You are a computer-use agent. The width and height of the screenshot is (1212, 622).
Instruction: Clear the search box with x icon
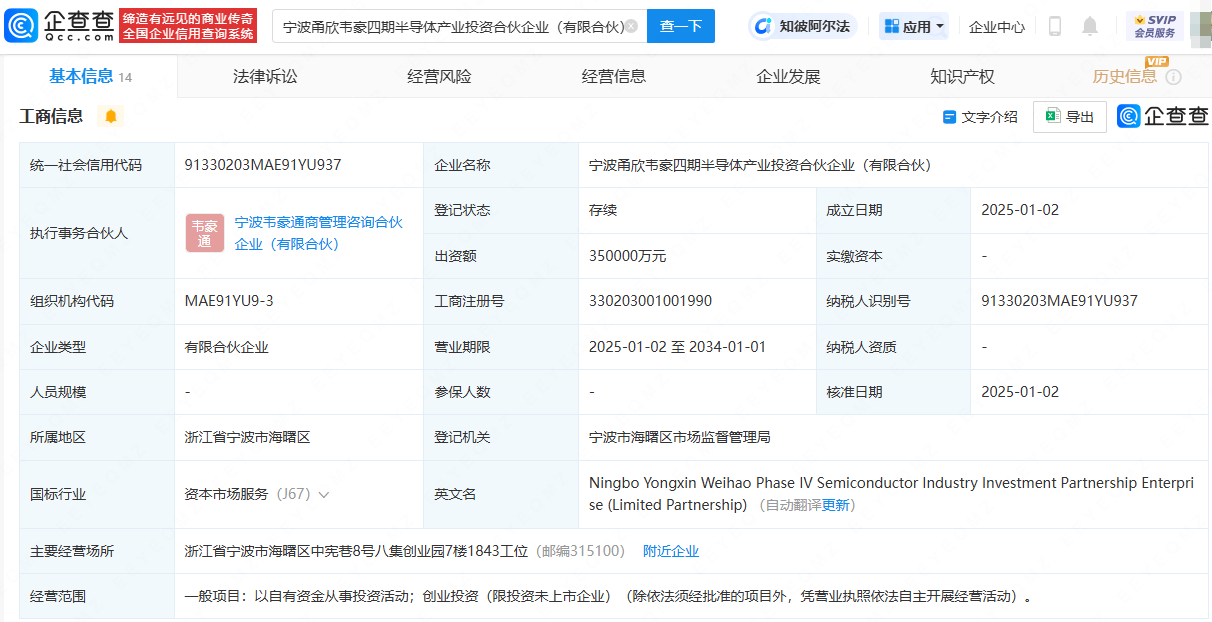631,26
